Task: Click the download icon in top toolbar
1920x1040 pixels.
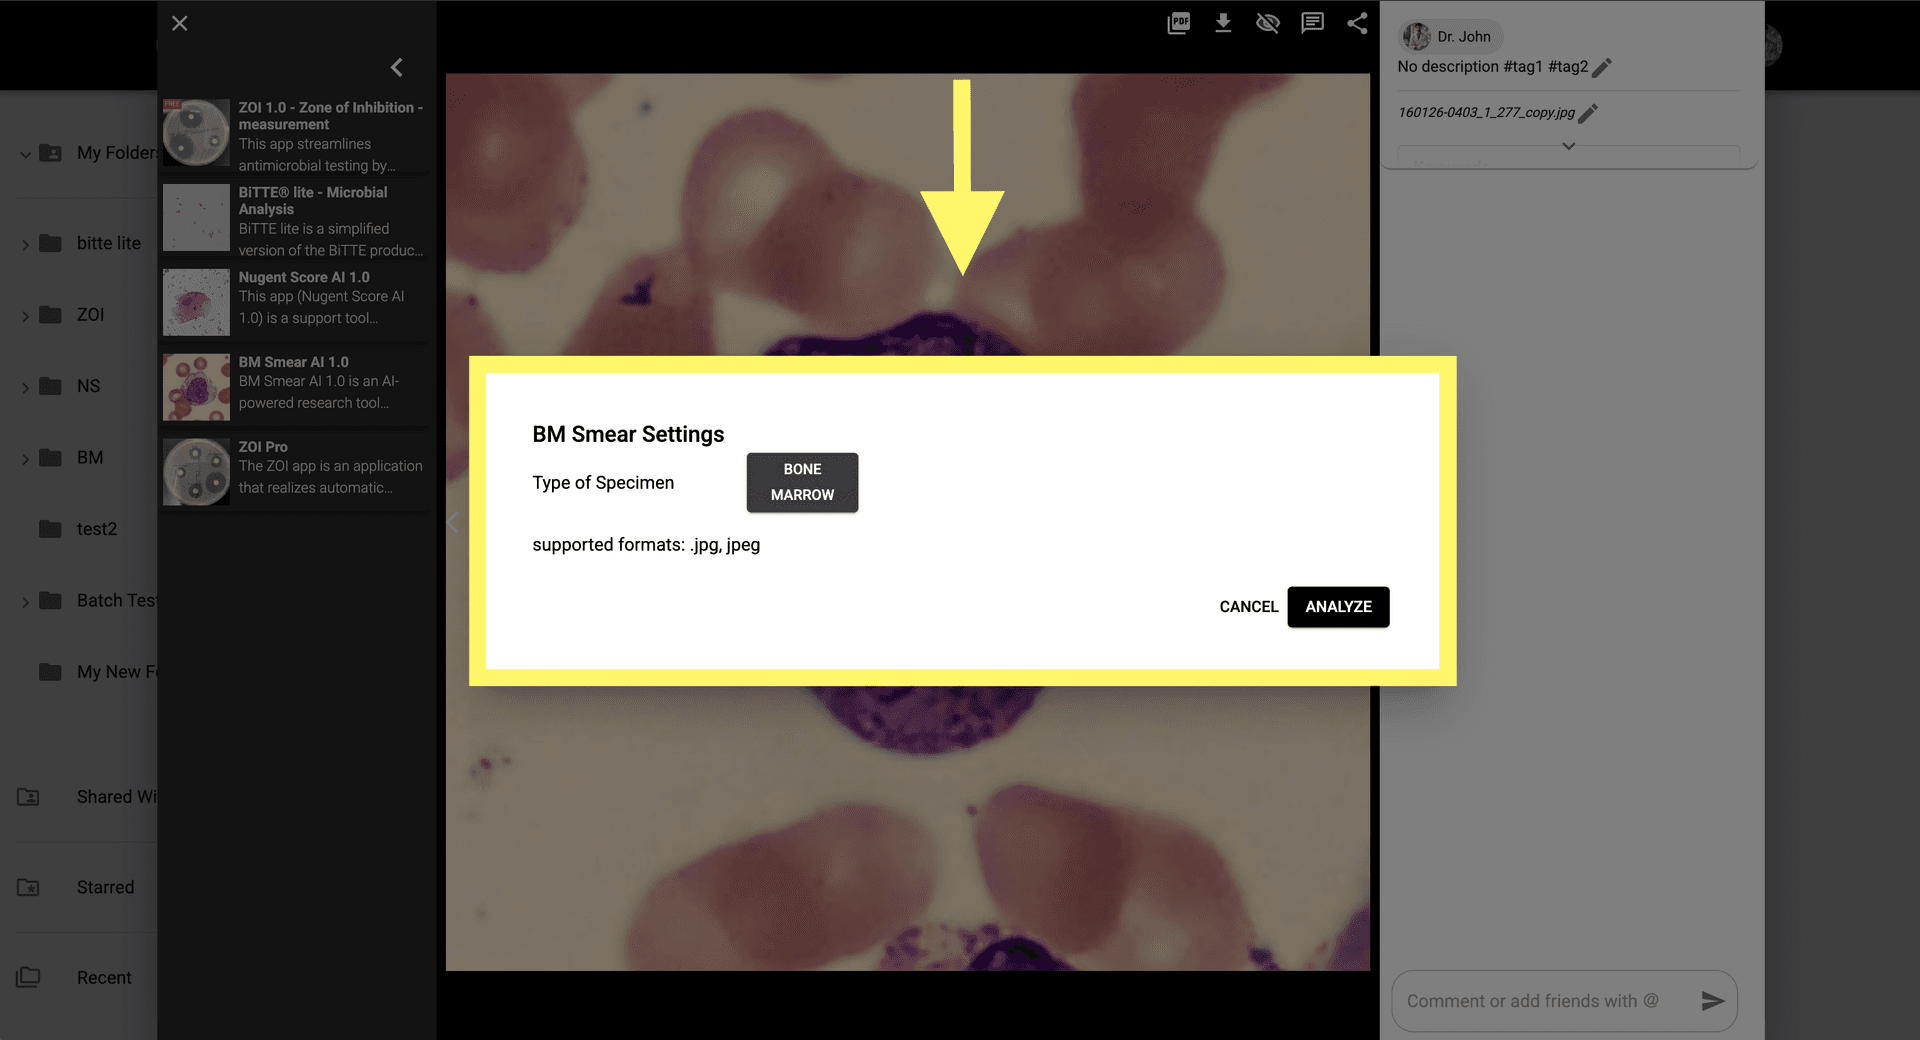Action: click(x=1223, y=23)
